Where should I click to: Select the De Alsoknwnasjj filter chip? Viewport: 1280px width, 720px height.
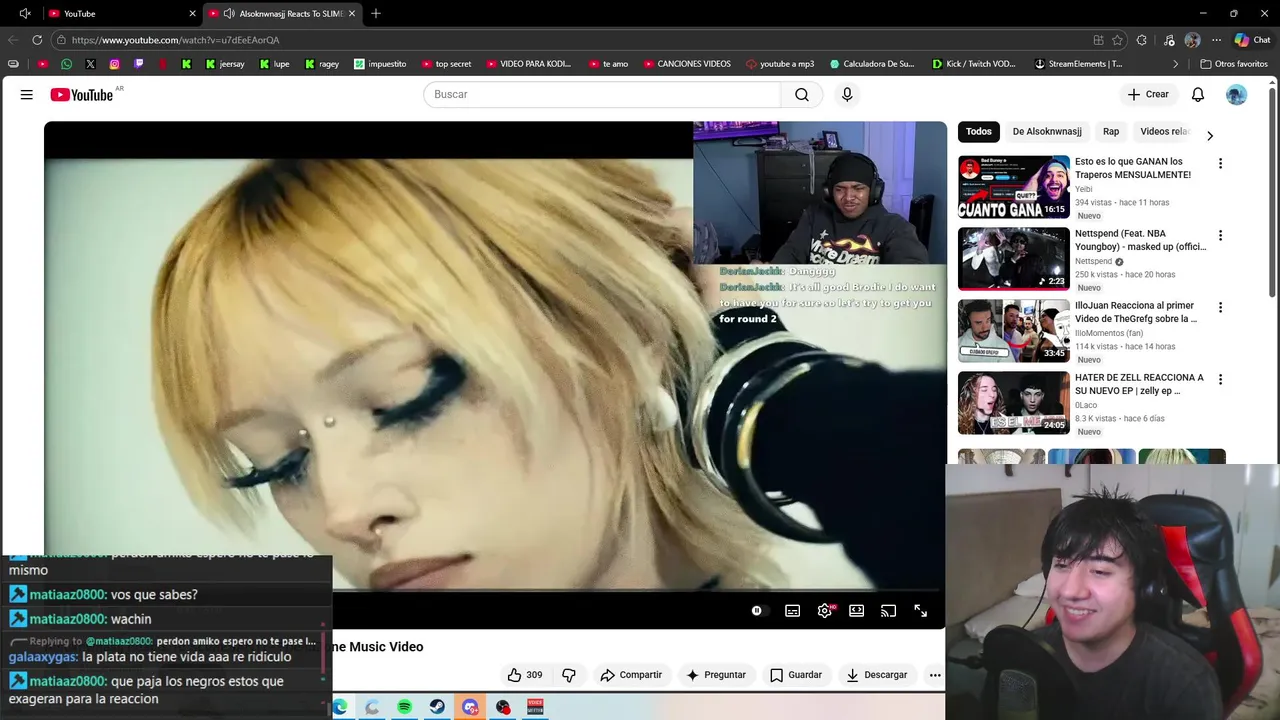tap(1047, 131)
